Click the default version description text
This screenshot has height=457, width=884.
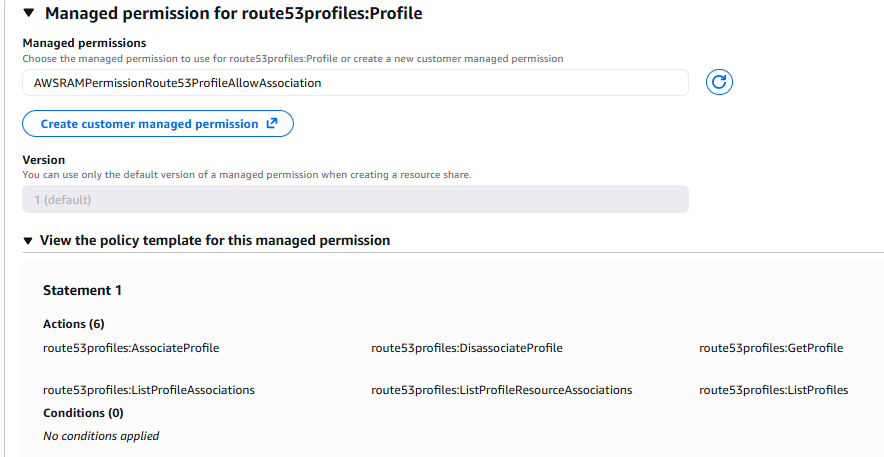[246, 175]
